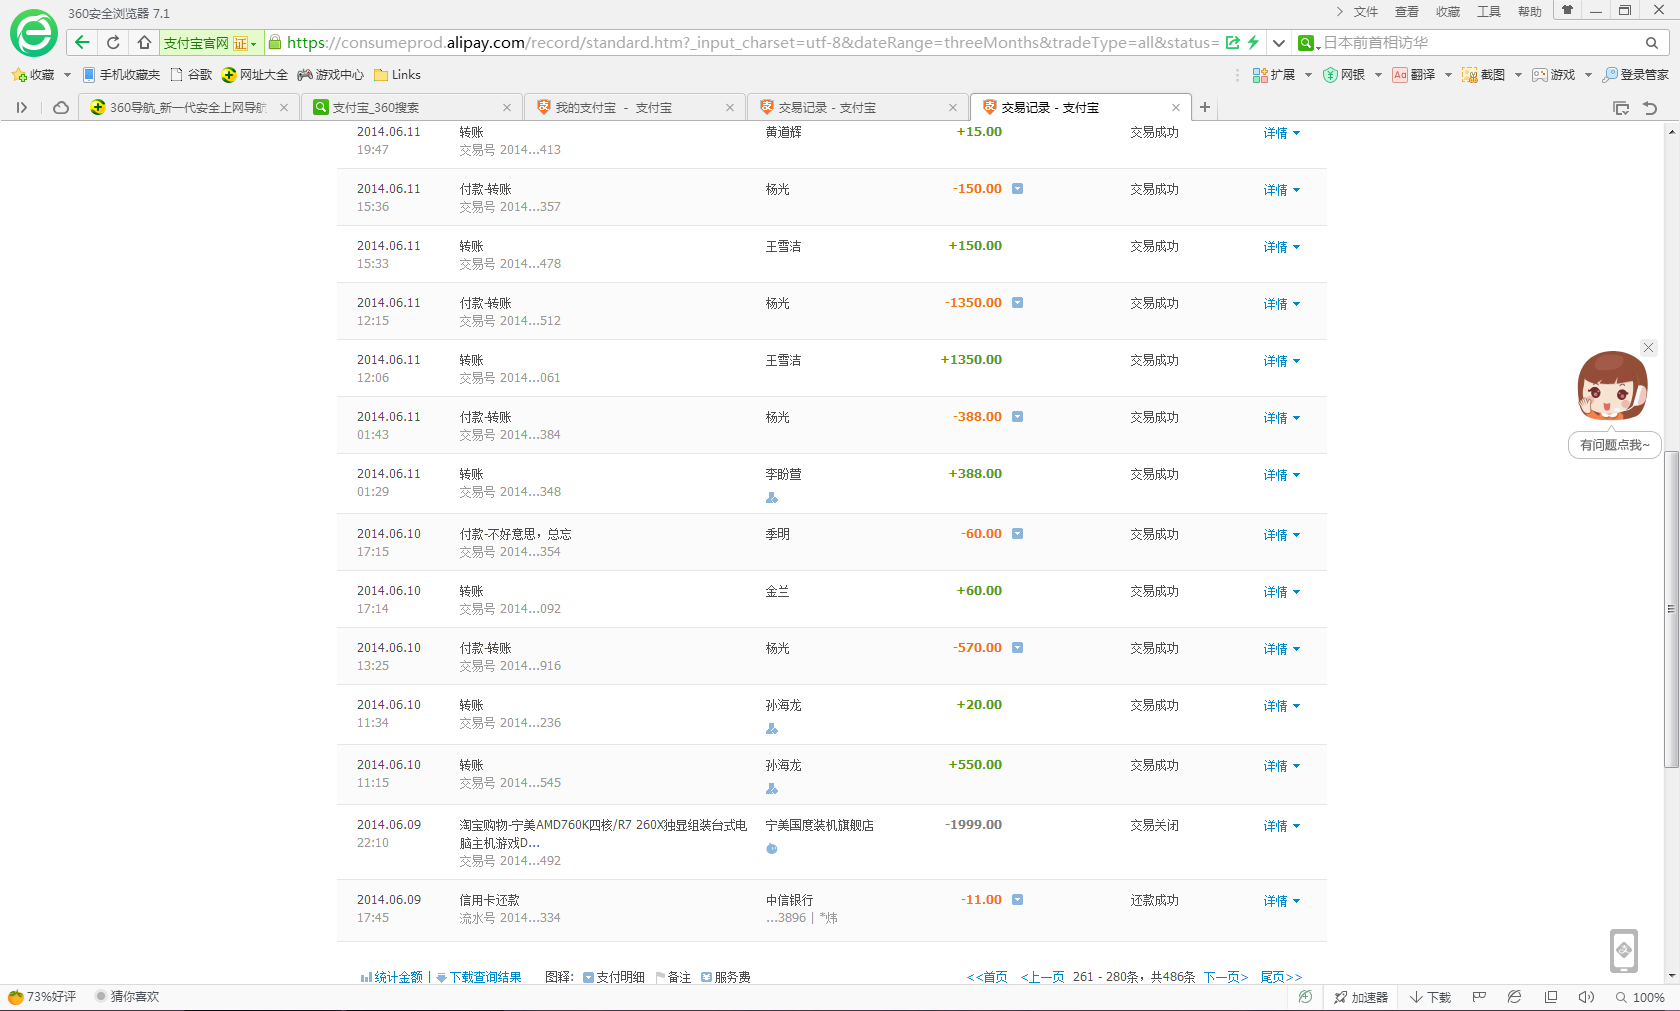The height and width of the screenshot is (1011, 1680).
Task: Click the payment detail icon beside -1350.00
Action: click(x=1017, y=303)
